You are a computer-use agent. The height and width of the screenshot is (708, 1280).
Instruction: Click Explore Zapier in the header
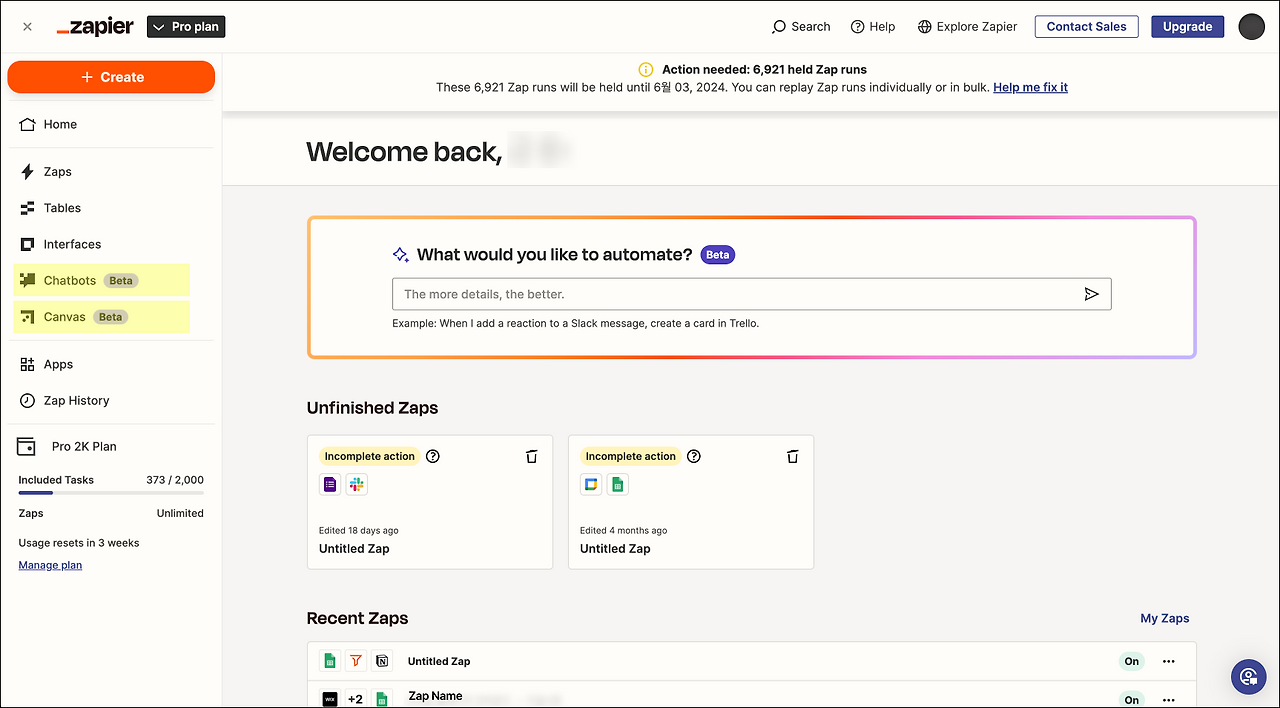coord(967,27)
